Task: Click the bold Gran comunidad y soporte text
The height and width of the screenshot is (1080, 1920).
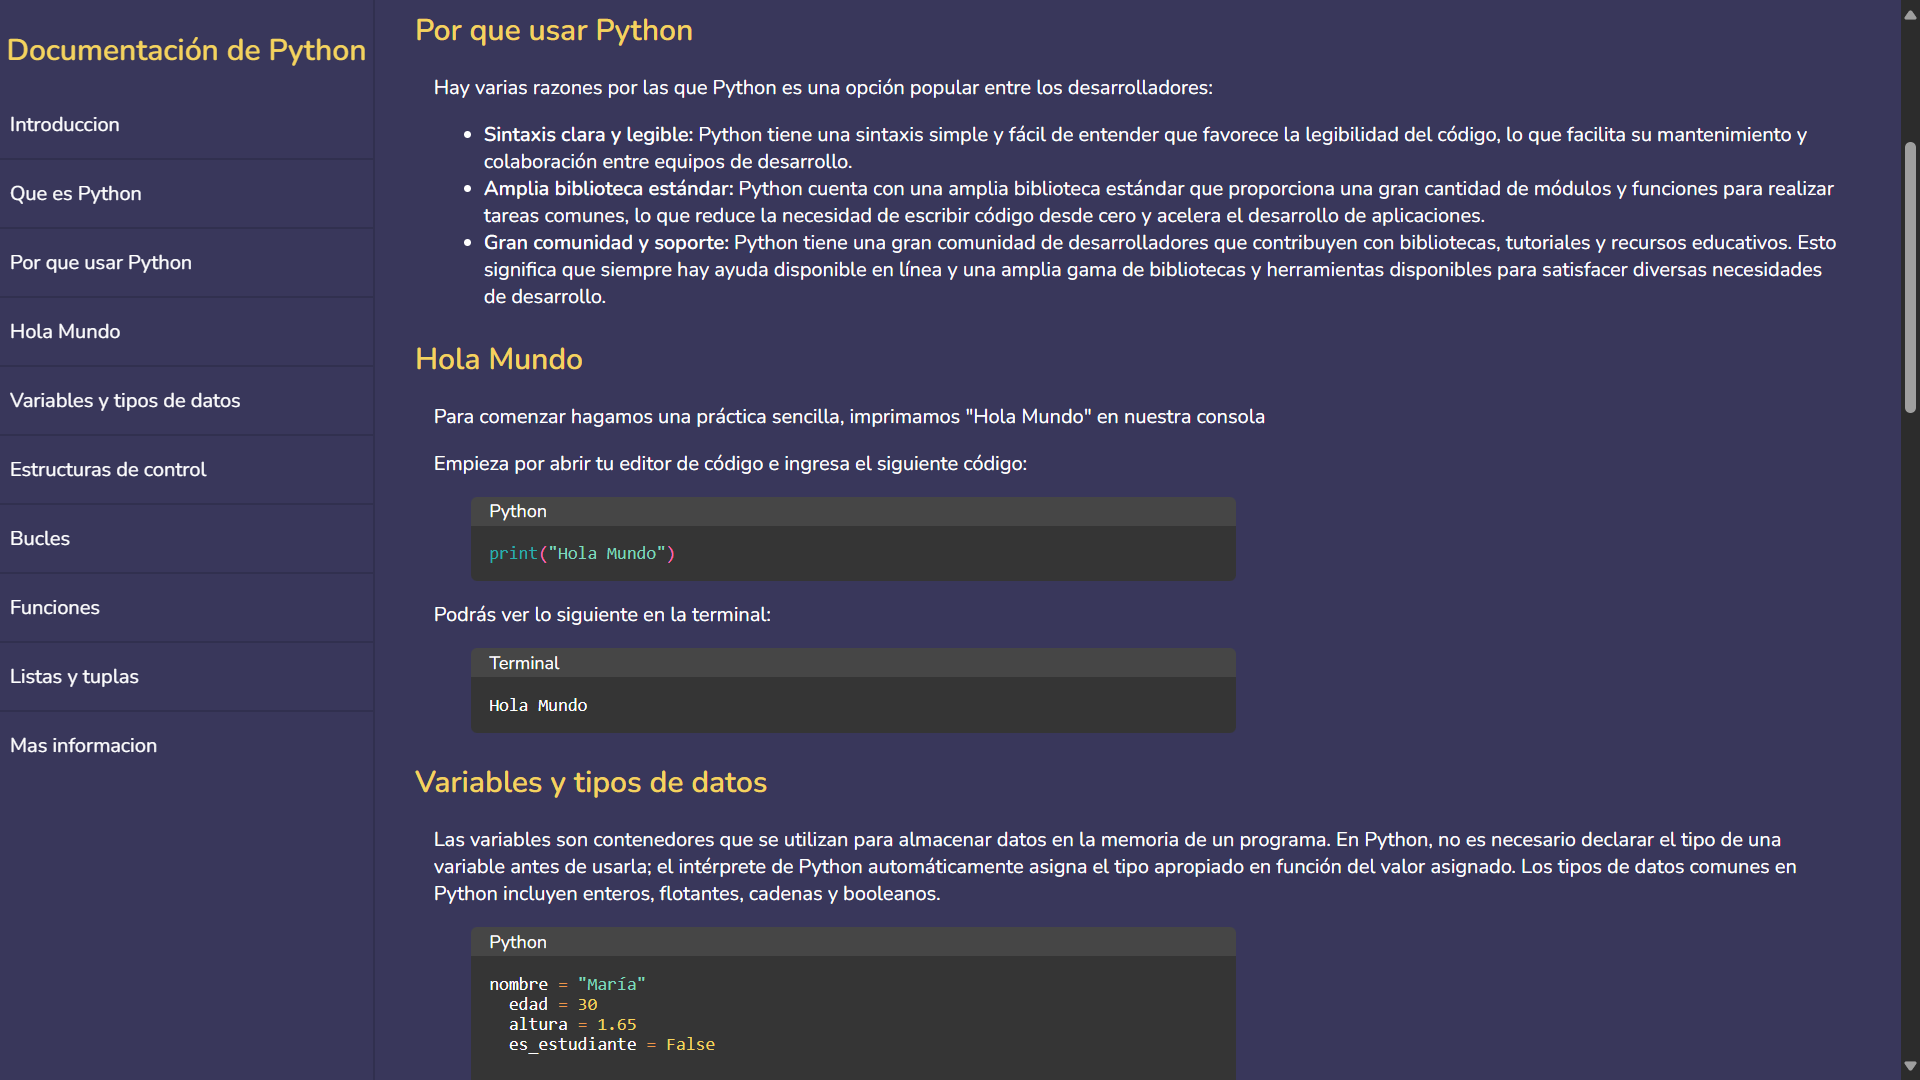Action: click(x=606, y=243)
